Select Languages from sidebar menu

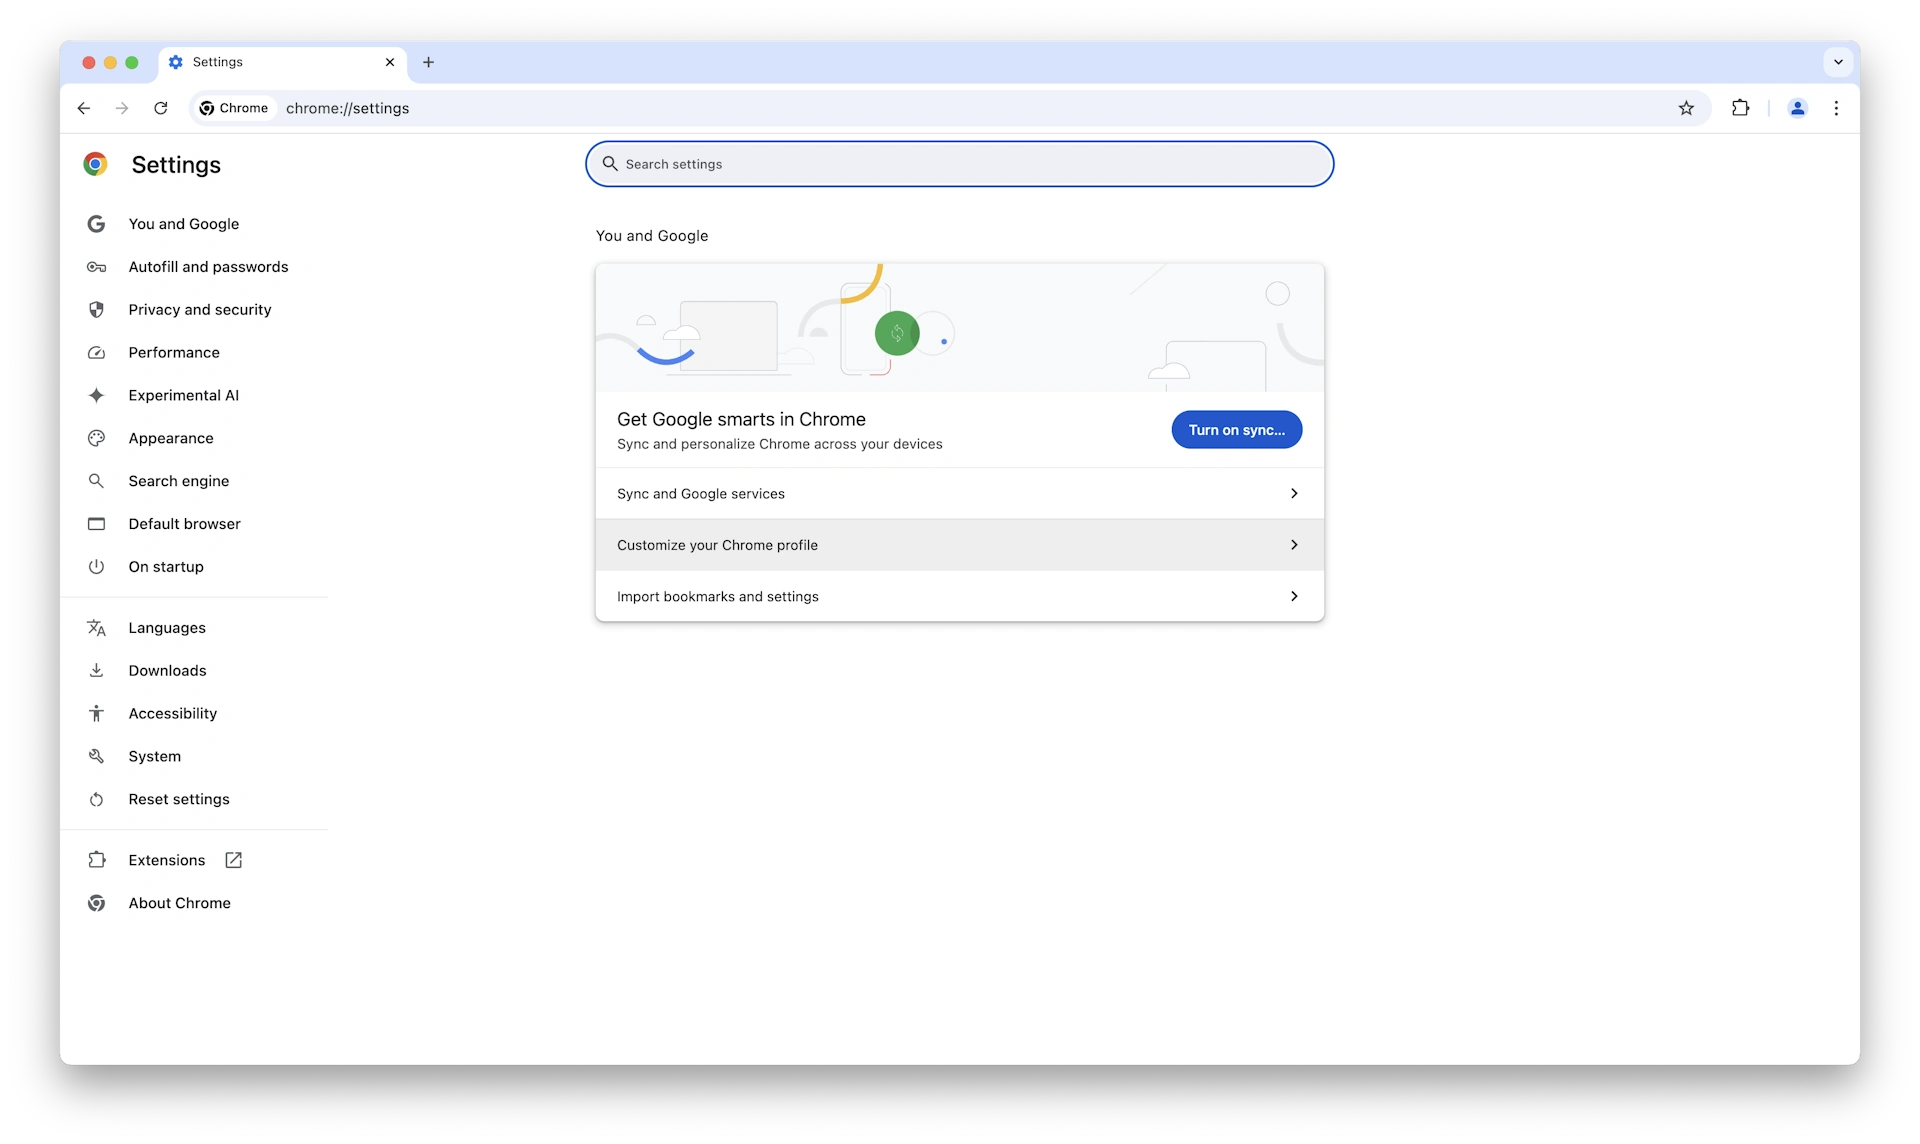(x=166, y=628)
